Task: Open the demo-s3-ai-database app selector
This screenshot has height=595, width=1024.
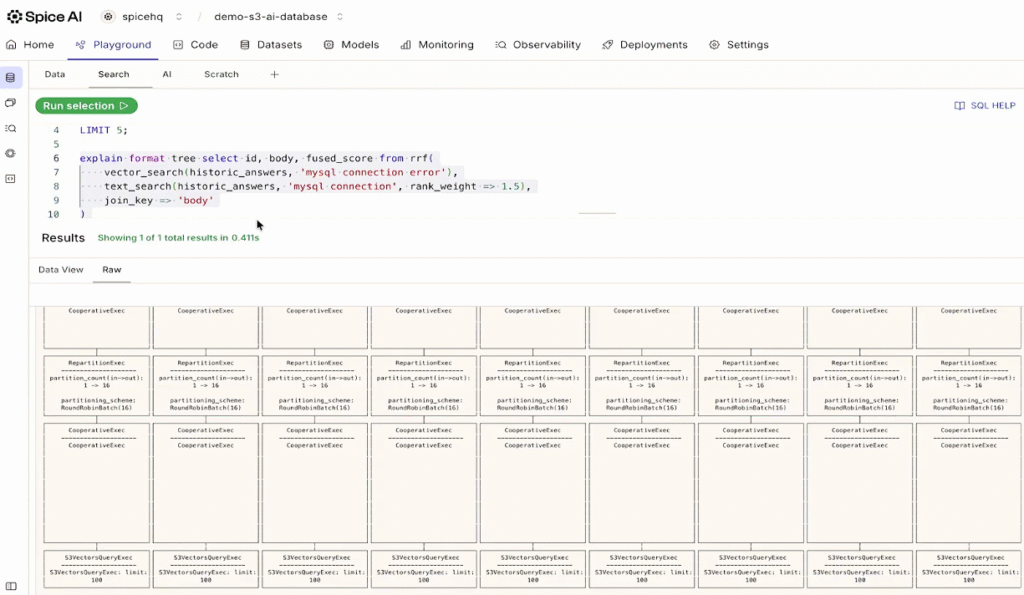Action: [278, 17]
